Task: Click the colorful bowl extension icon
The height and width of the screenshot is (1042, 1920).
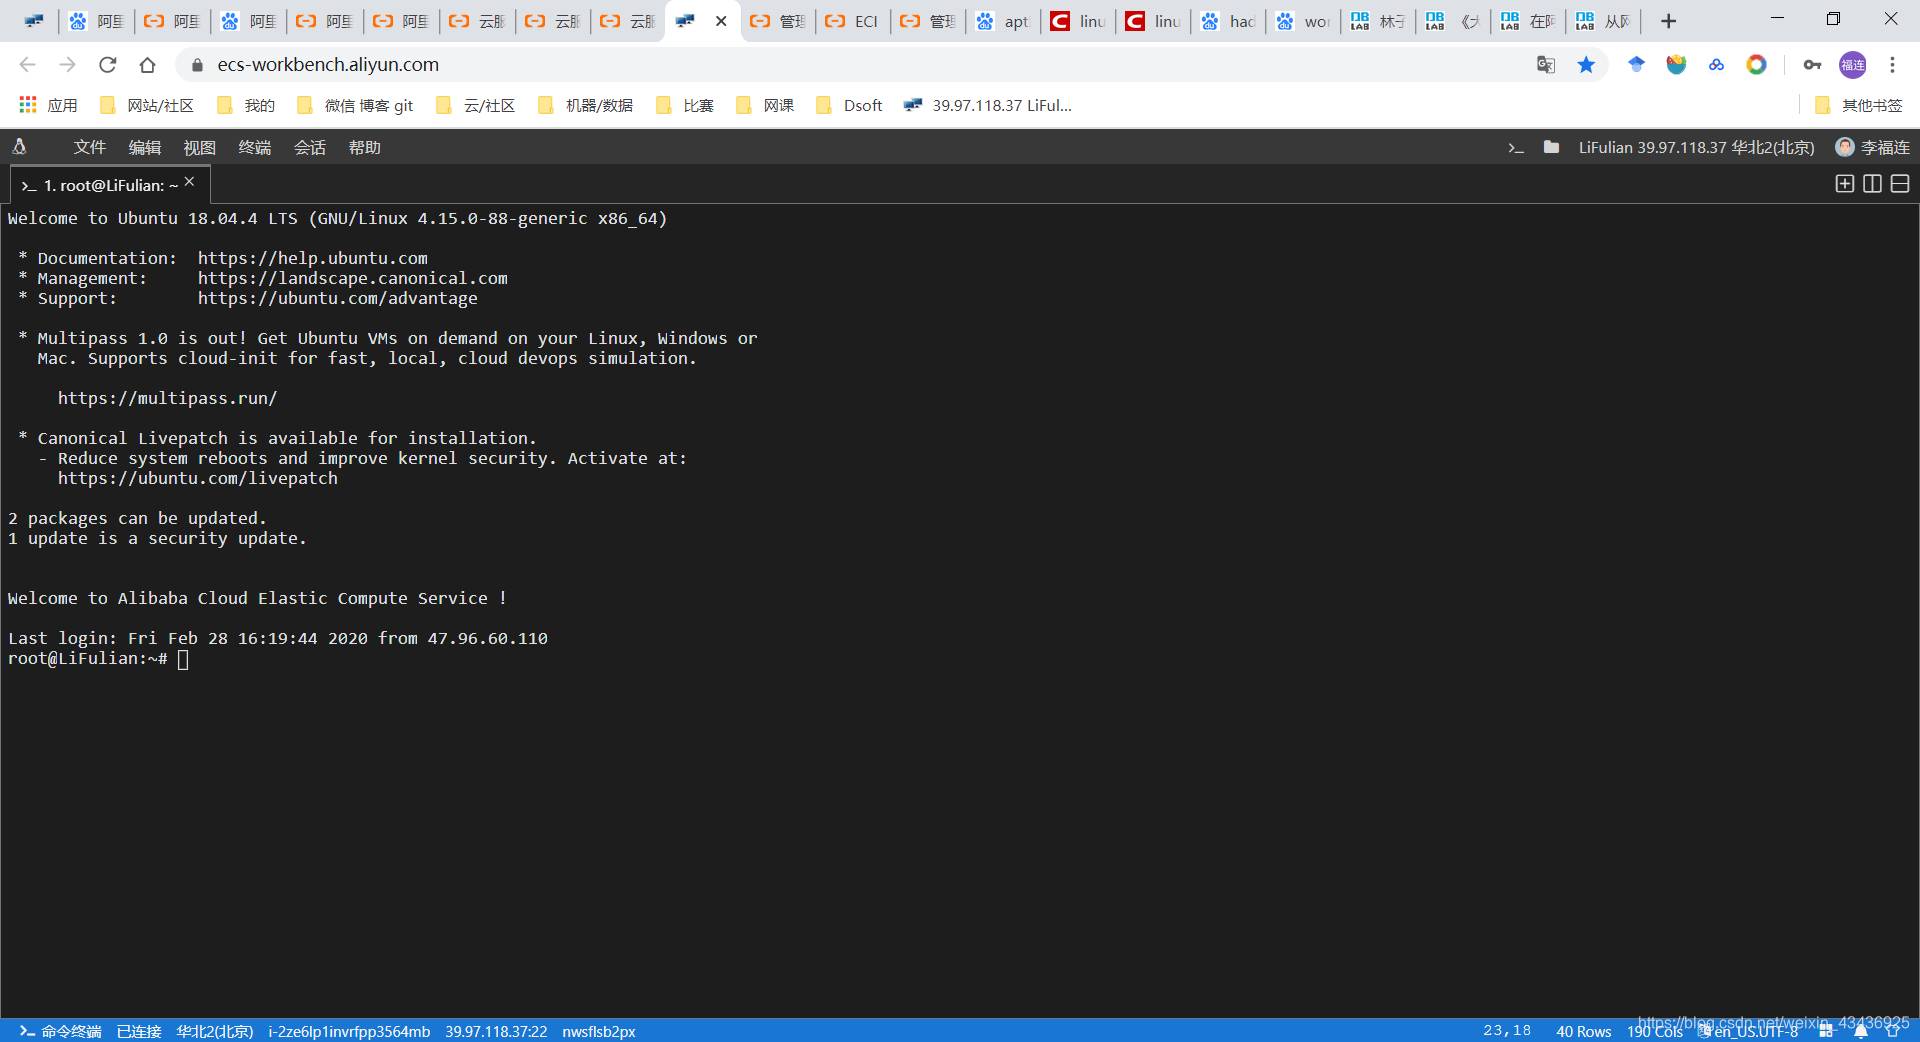Action: click(x=1676, y=65)
